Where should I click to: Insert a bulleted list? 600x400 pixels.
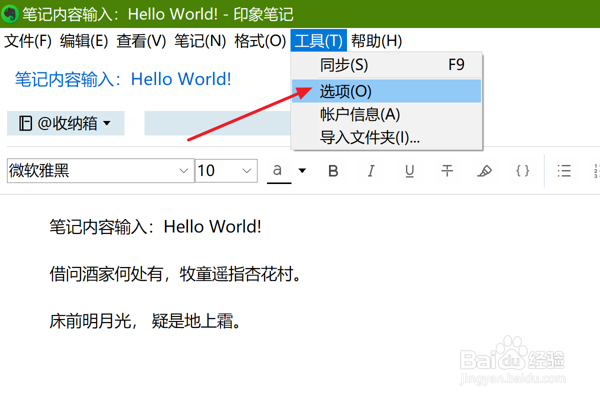[x=564, y=171]
